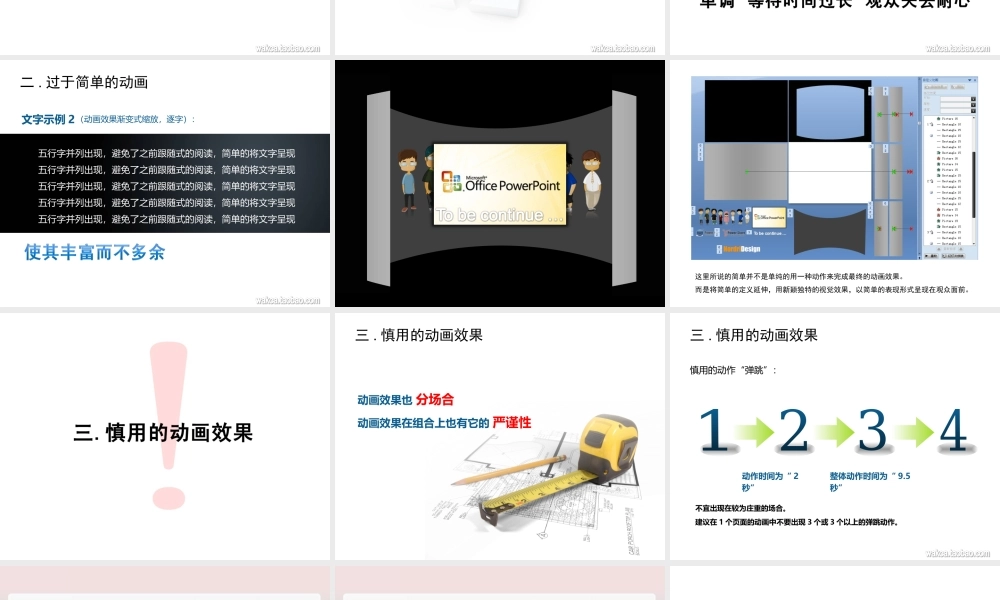Click the green arrow between numbers 2 and 3

coord(834,429)
